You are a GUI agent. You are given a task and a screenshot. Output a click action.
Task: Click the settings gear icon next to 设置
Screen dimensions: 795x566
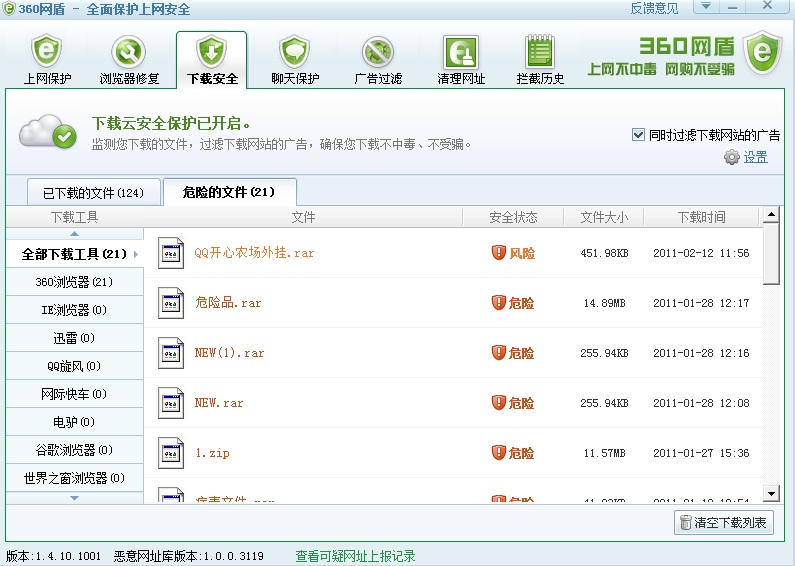click(731, 157)
